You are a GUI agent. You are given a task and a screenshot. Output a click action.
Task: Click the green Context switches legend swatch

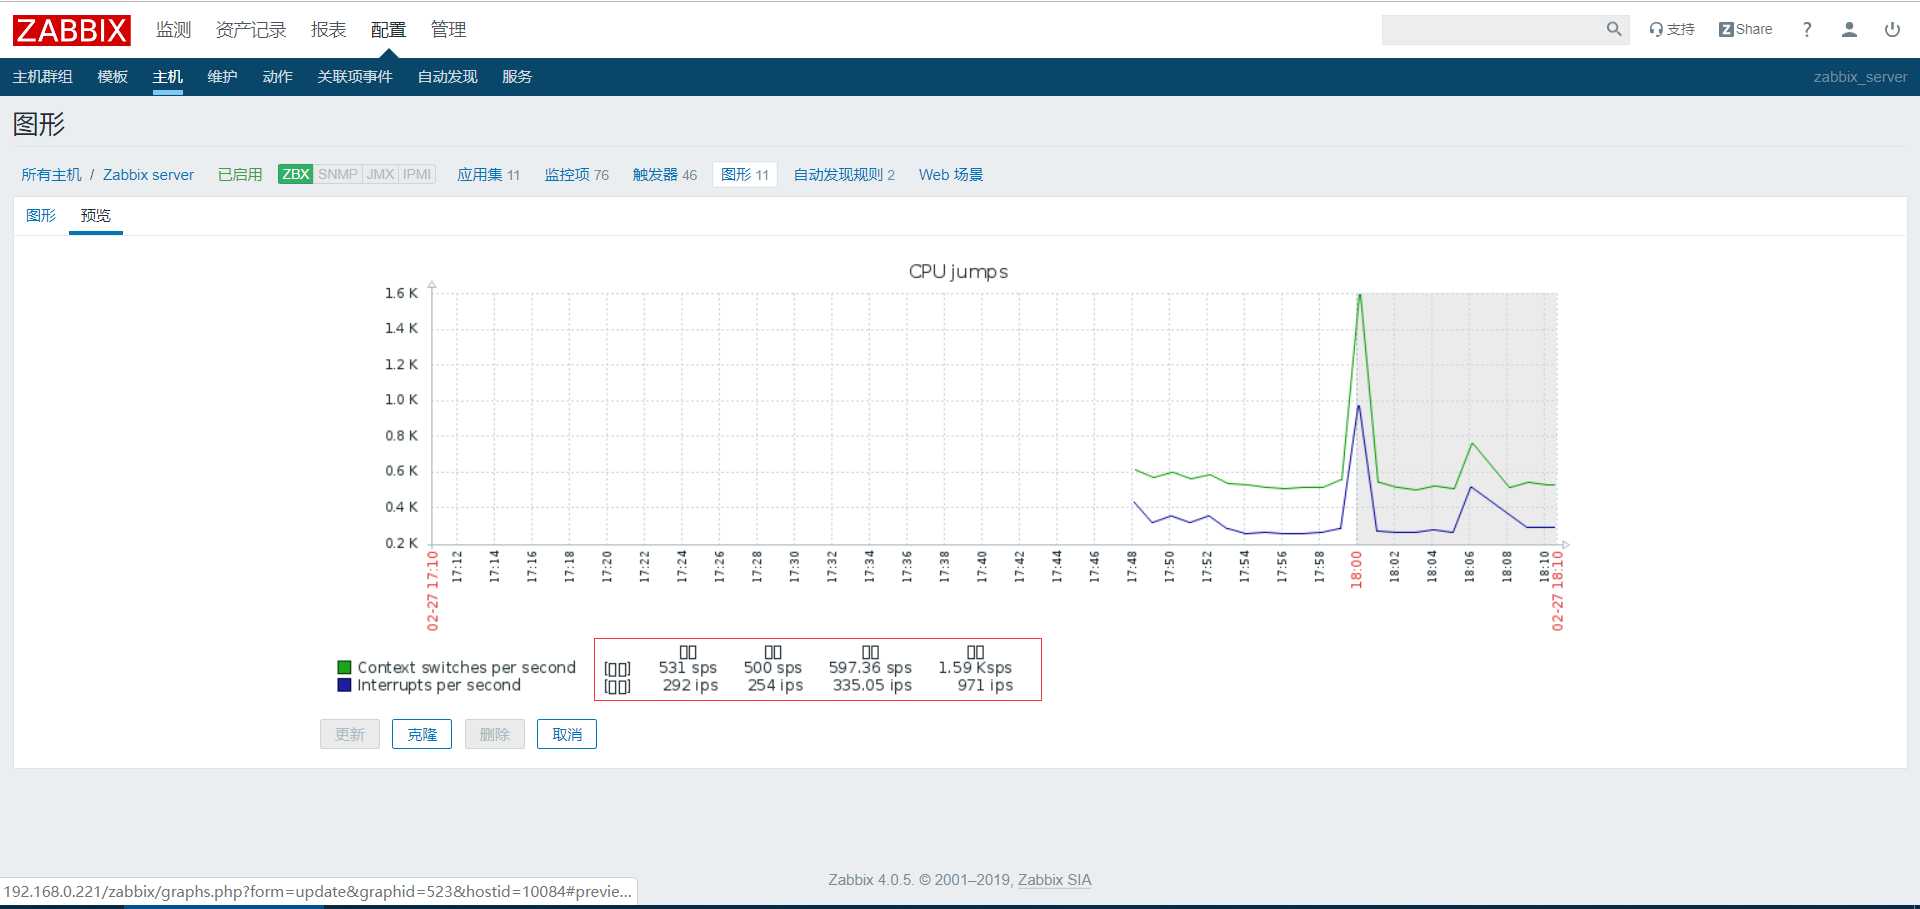[344, 667]
